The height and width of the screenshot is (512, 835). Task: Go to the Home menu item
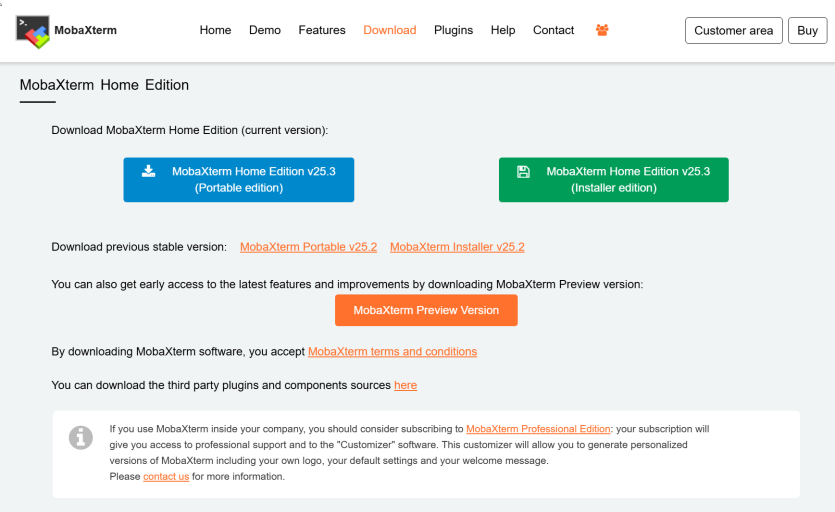pos(215,30)
